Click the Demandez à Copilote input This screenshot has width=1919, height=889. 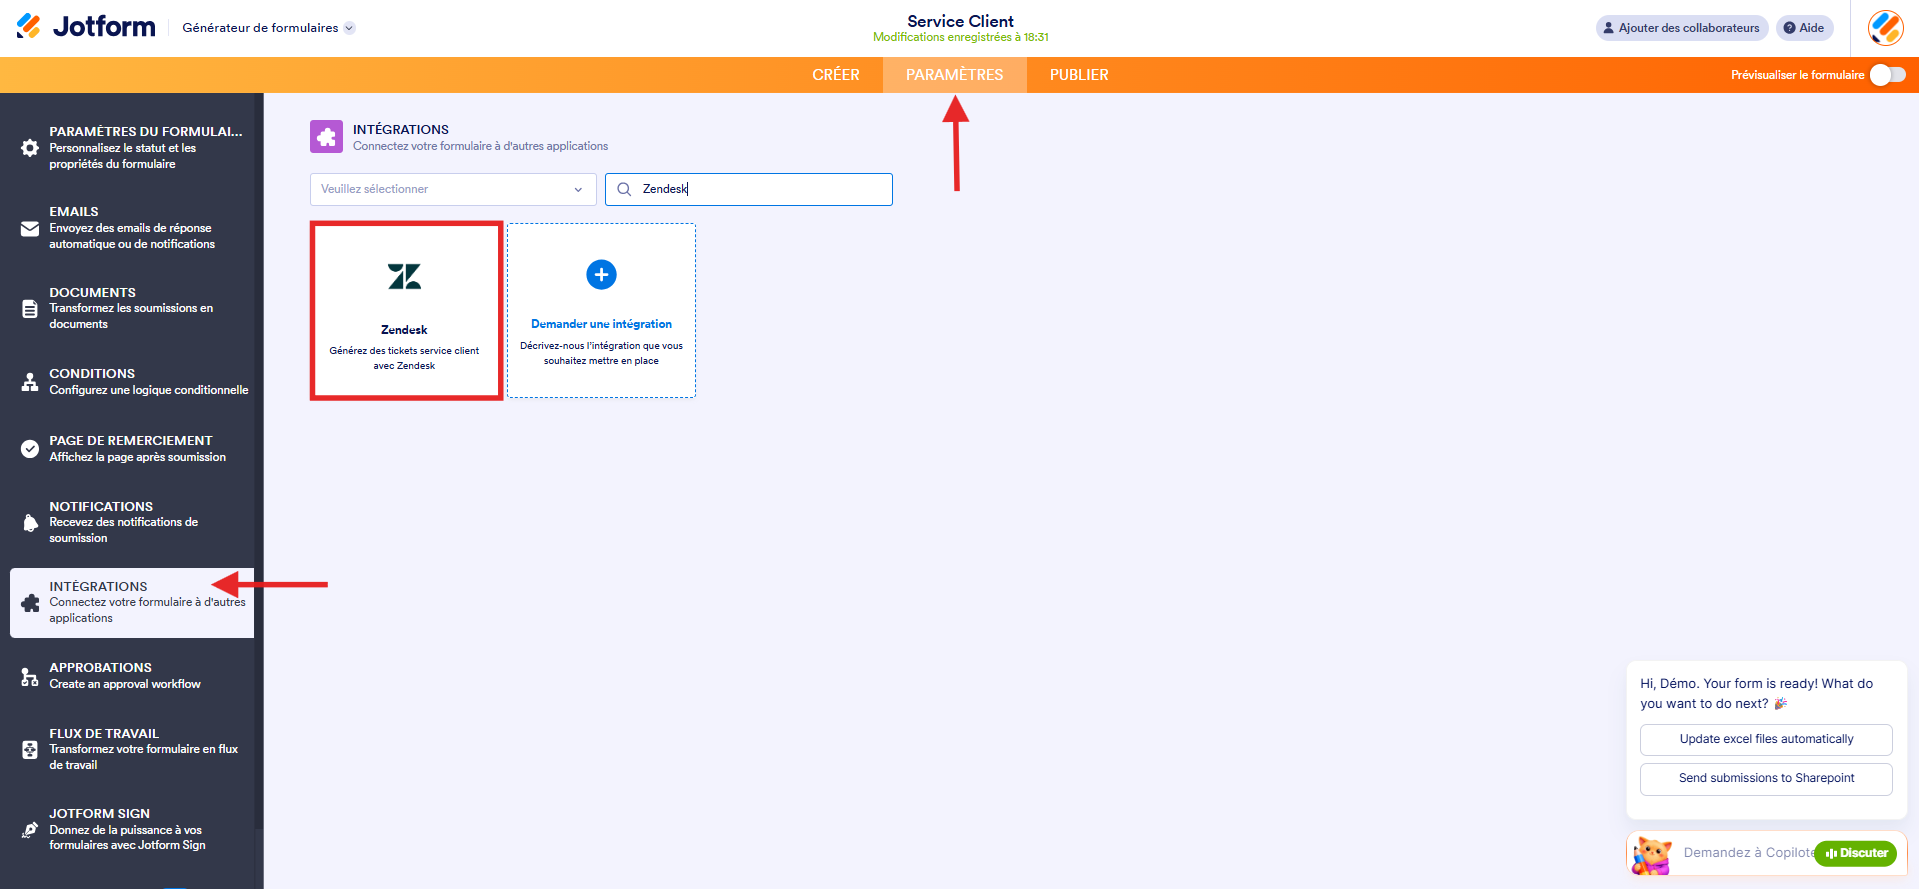click(x=1748, y=853)
